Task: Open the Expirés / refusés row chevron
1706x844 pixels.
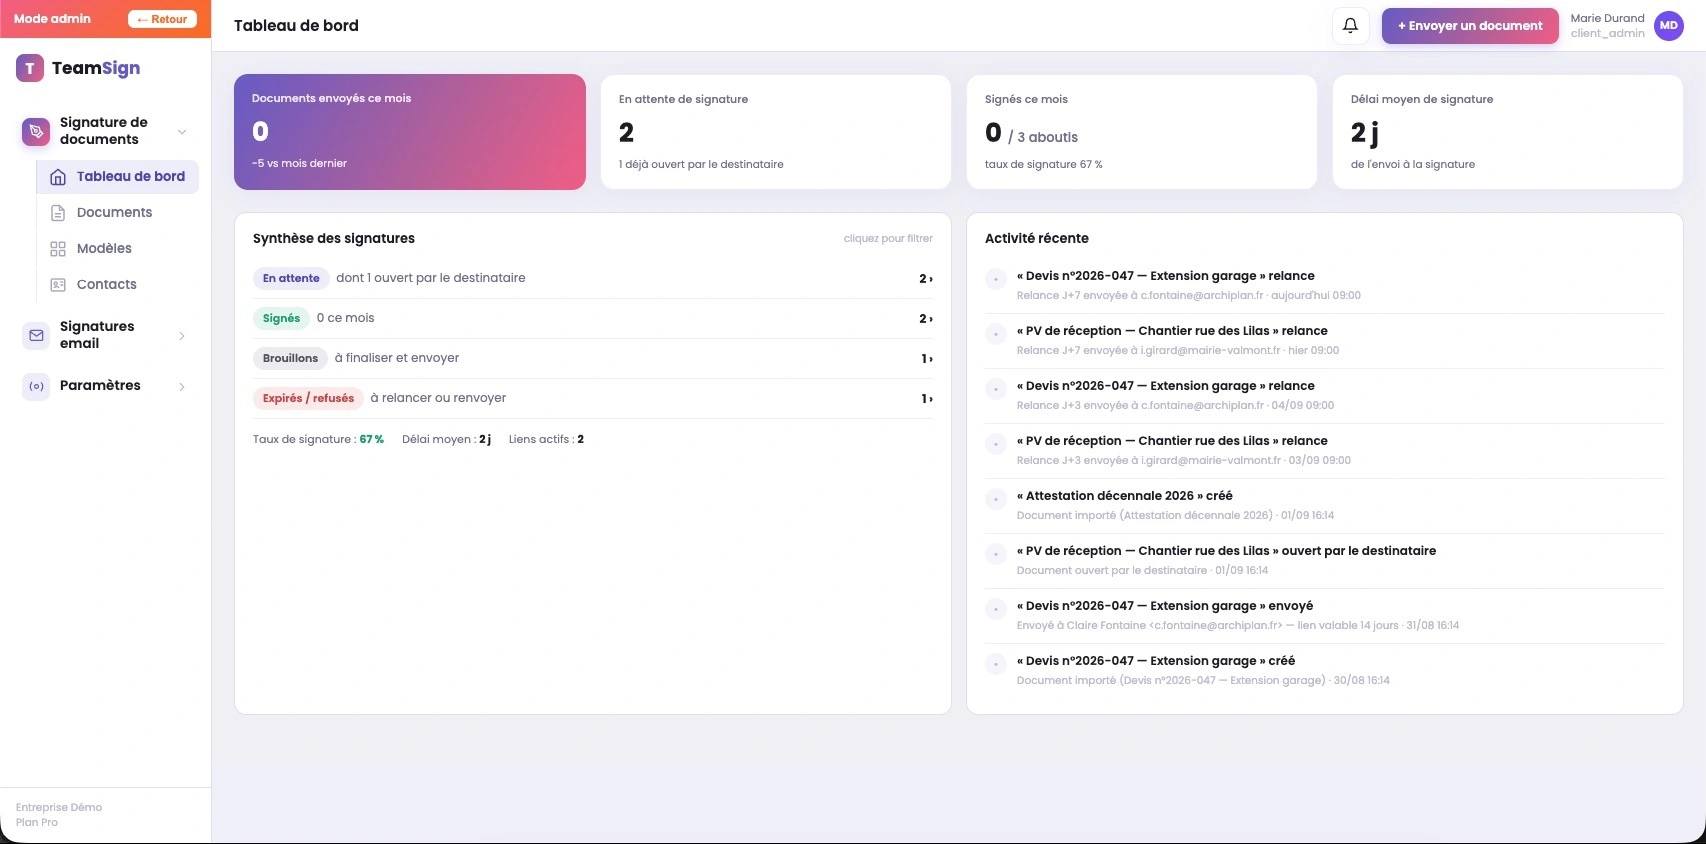Action: (931, 399)
